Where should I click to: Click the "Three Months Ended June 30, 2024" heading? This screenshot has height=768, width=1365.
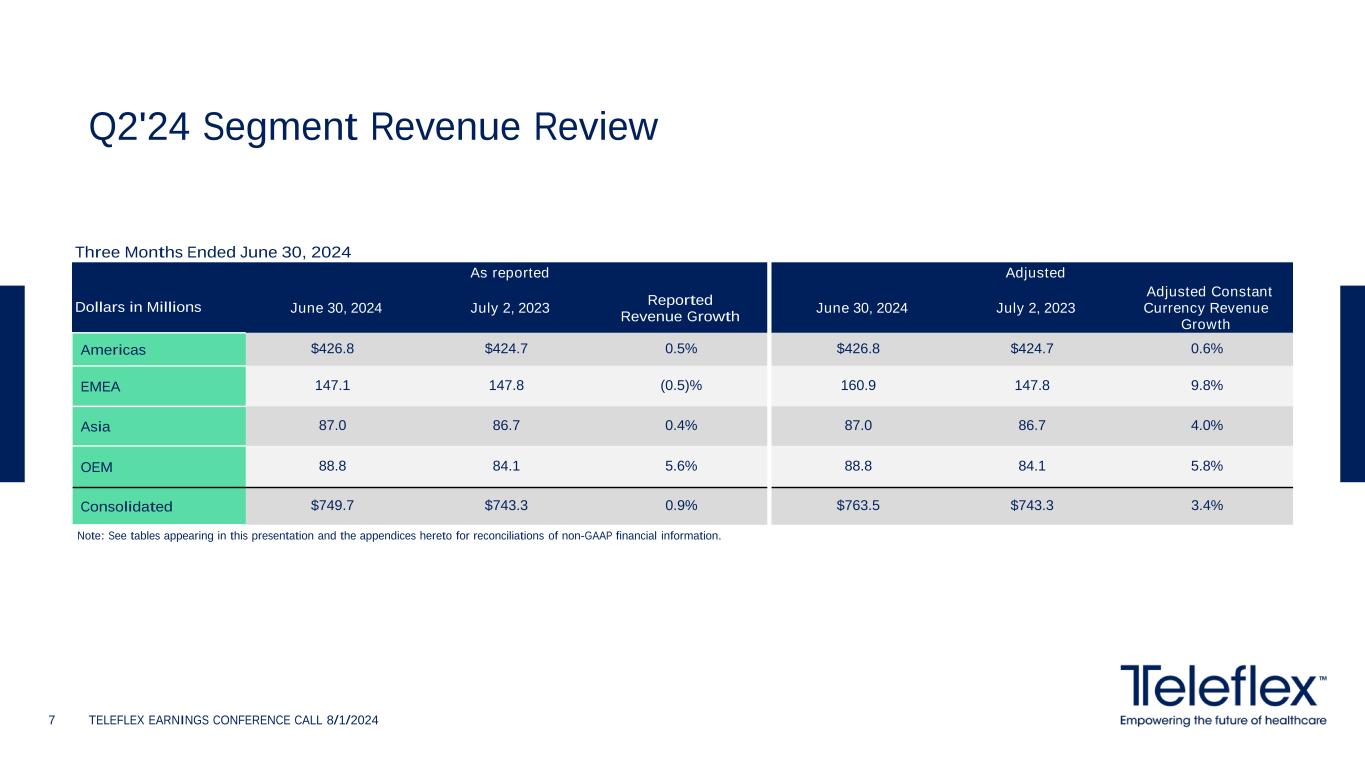[214, 252]
